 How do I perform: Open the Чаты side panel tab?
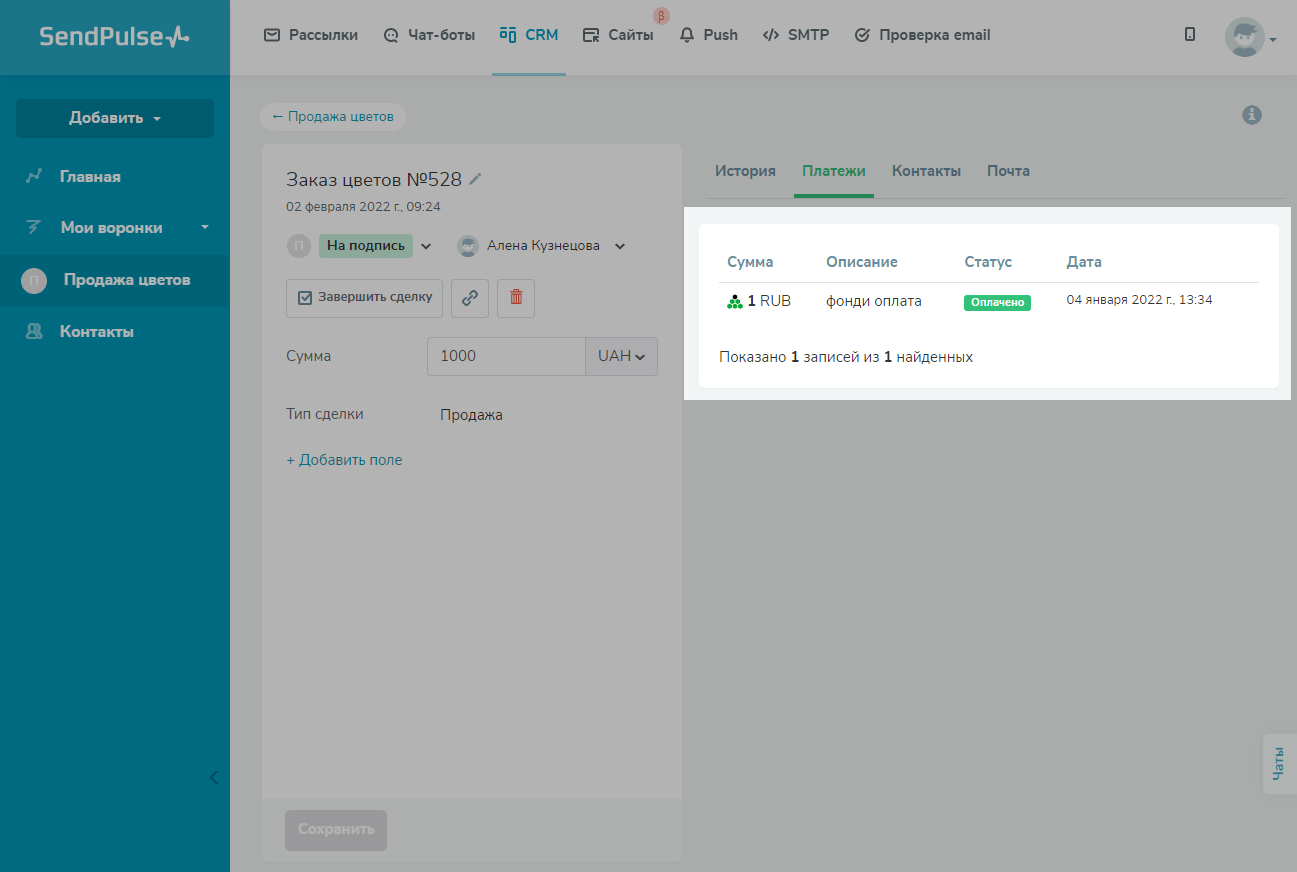click(x=1279, y=764)
